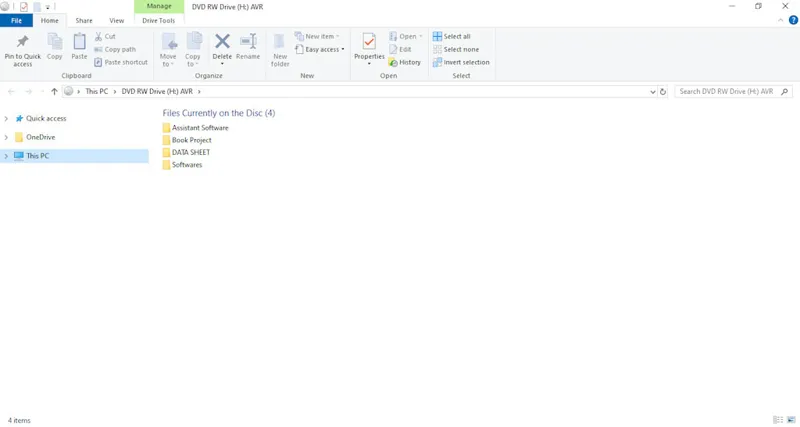This screenshot has width=800, height=427.
Task: Switch to details view in status bar
Action: [778, 420]
